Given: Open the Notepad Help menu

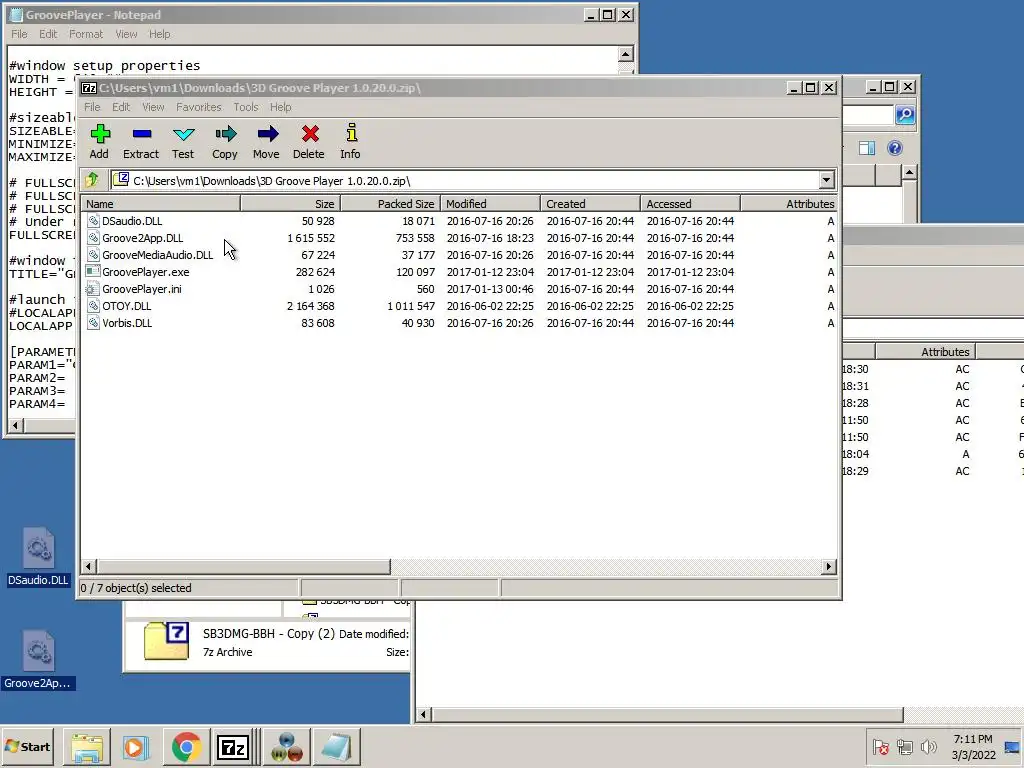Looking at the screenshot, I should (x=159, y=34).
